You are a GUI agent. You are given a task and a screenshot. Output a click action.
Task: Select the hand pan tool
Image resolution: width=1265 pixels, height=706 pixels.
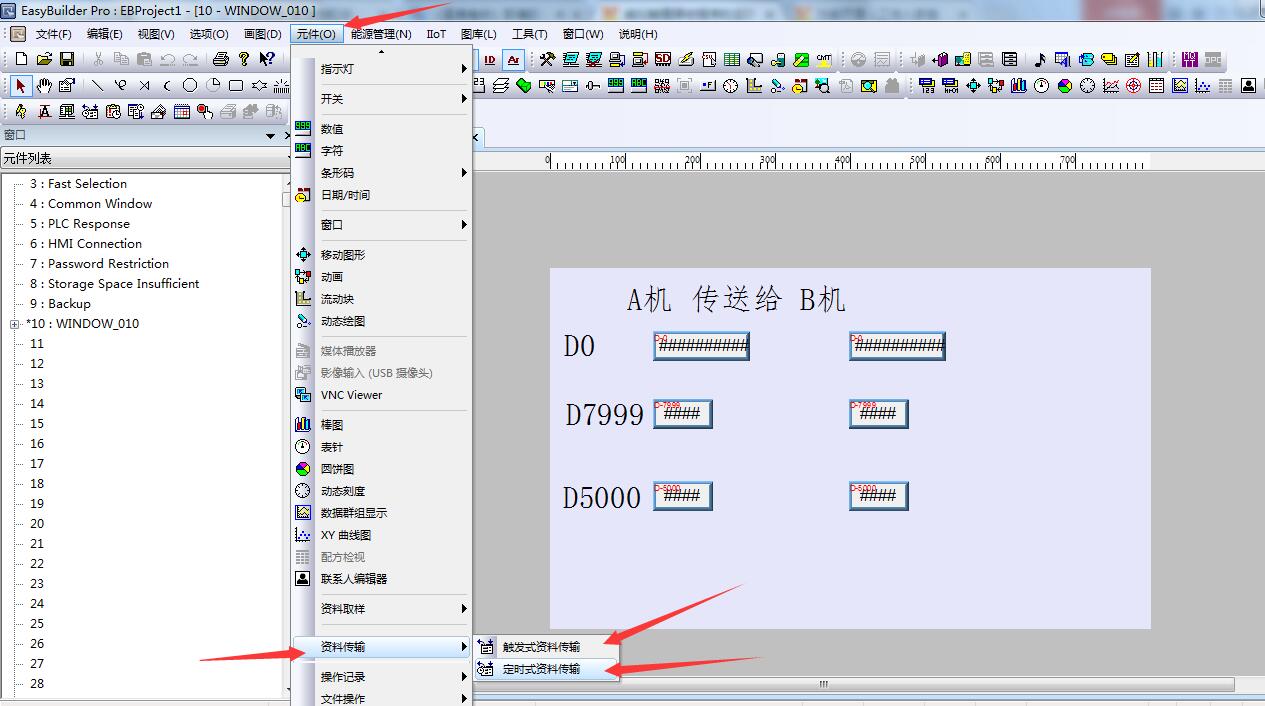coord(44,86)
